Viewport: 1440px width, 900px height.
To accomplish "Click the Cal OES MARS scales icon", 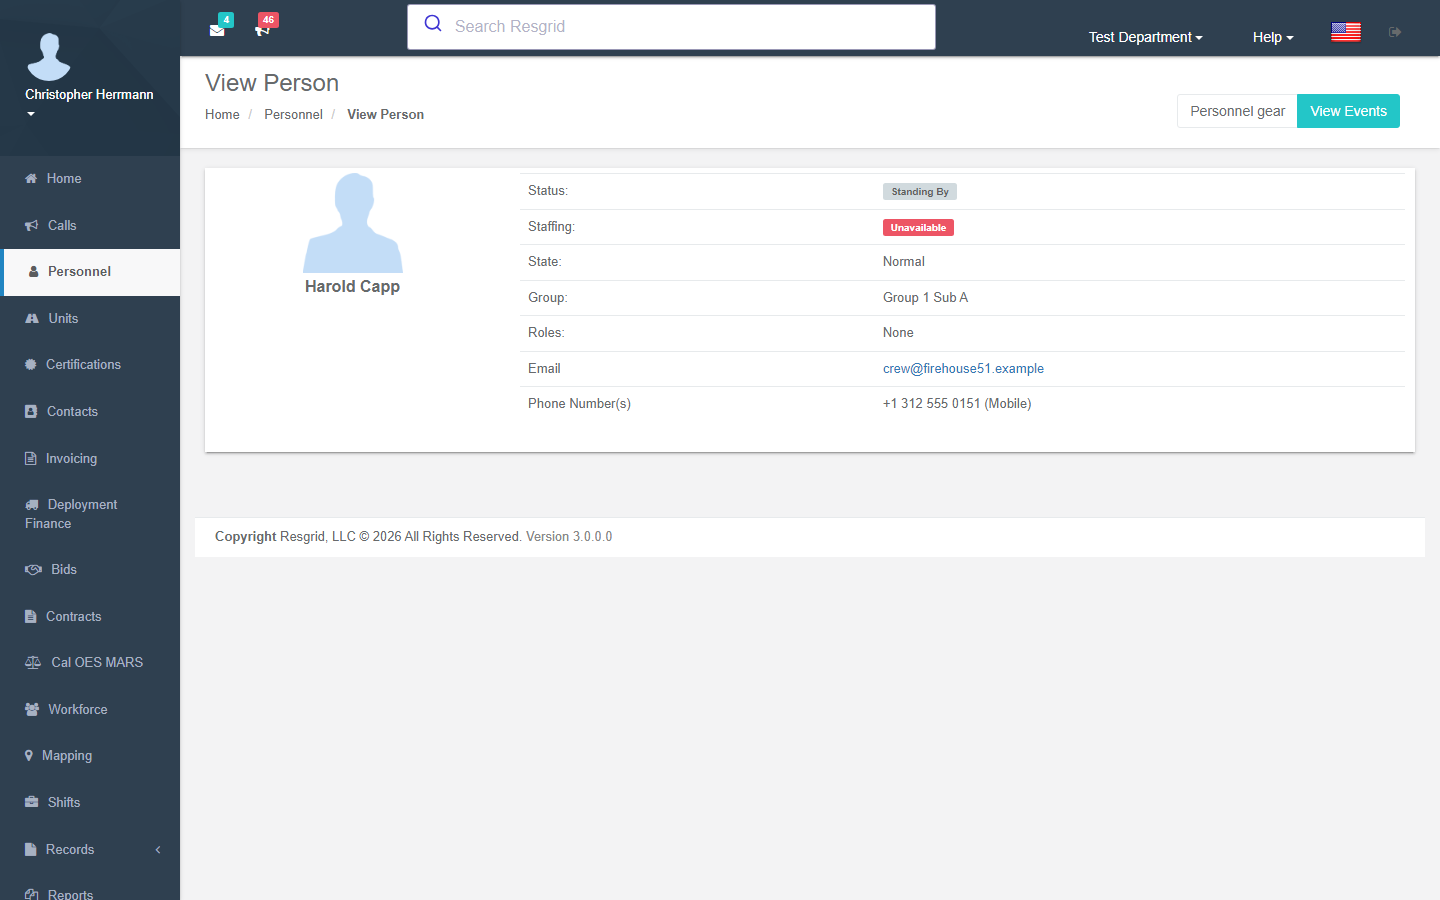I will click(x=33, y=663).
